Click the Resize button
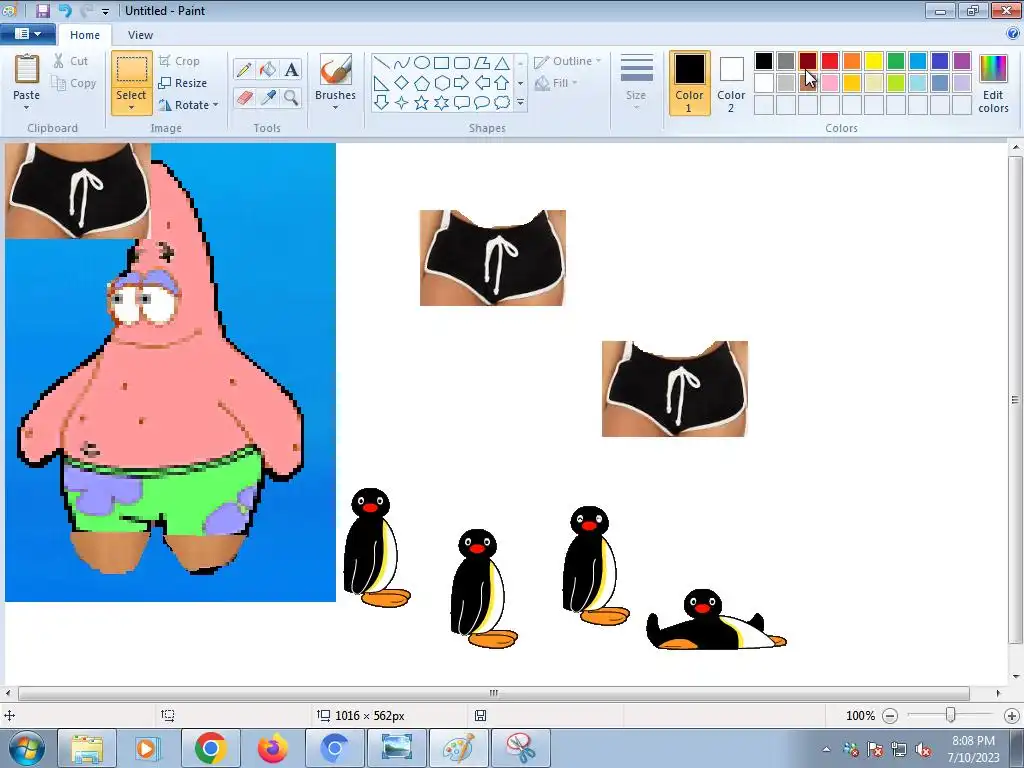1024x768 pixels. coord(183,83)
